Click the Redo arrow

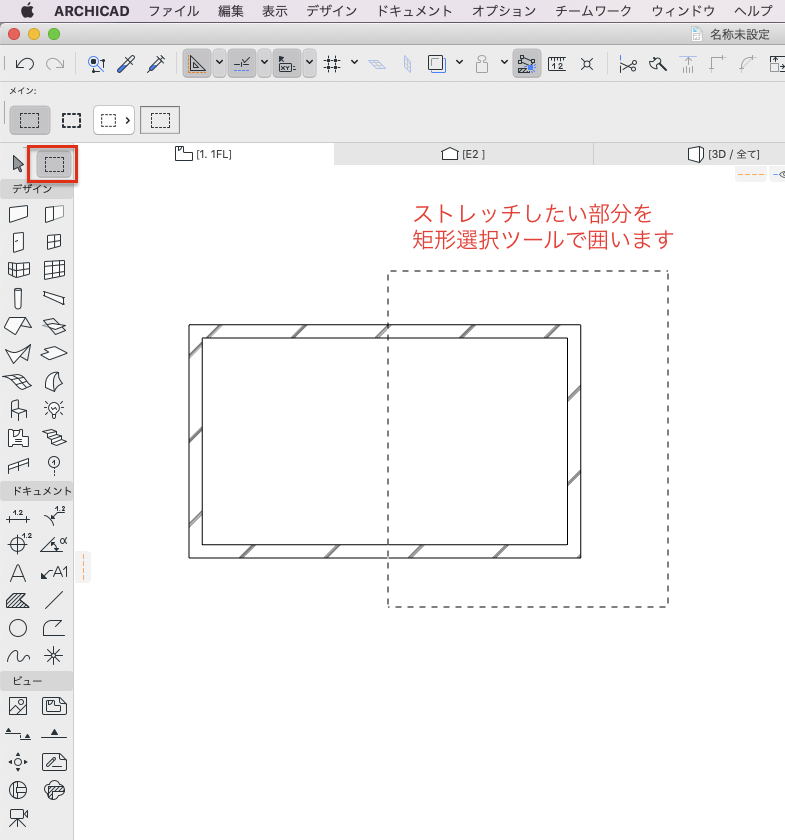[x=55, y=64]
